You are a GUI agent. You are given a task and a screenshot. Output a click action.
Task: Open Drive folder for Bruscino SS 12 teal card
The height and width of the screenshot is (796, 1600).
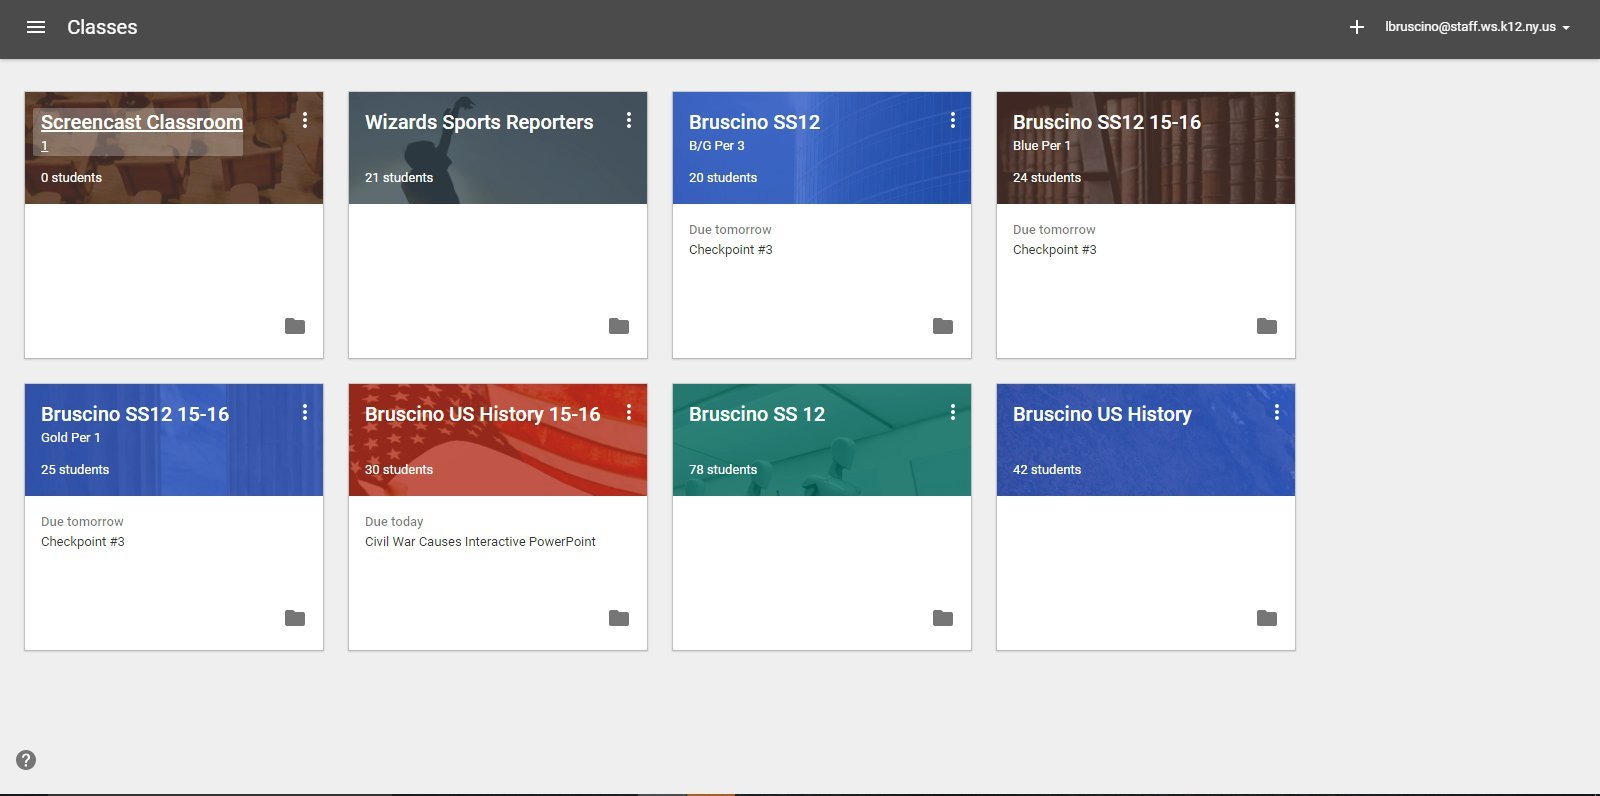(943, 618)
